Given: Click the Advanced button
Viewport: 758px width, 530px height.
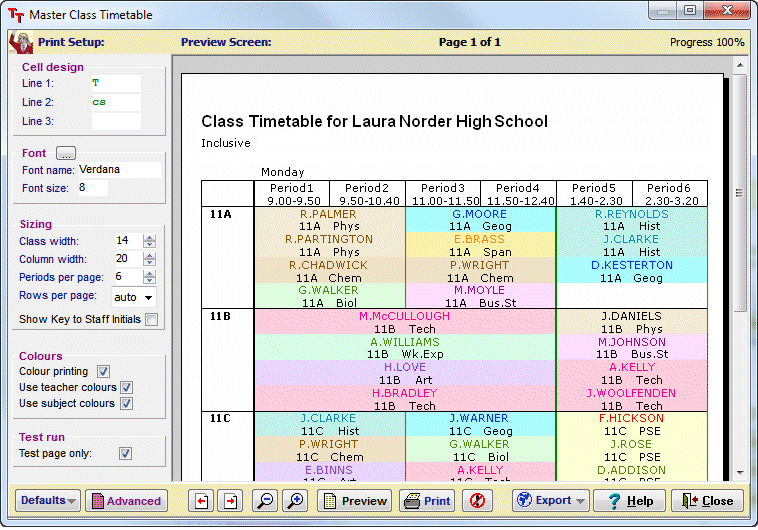Looking at the screenshot, I should (127, 501).
